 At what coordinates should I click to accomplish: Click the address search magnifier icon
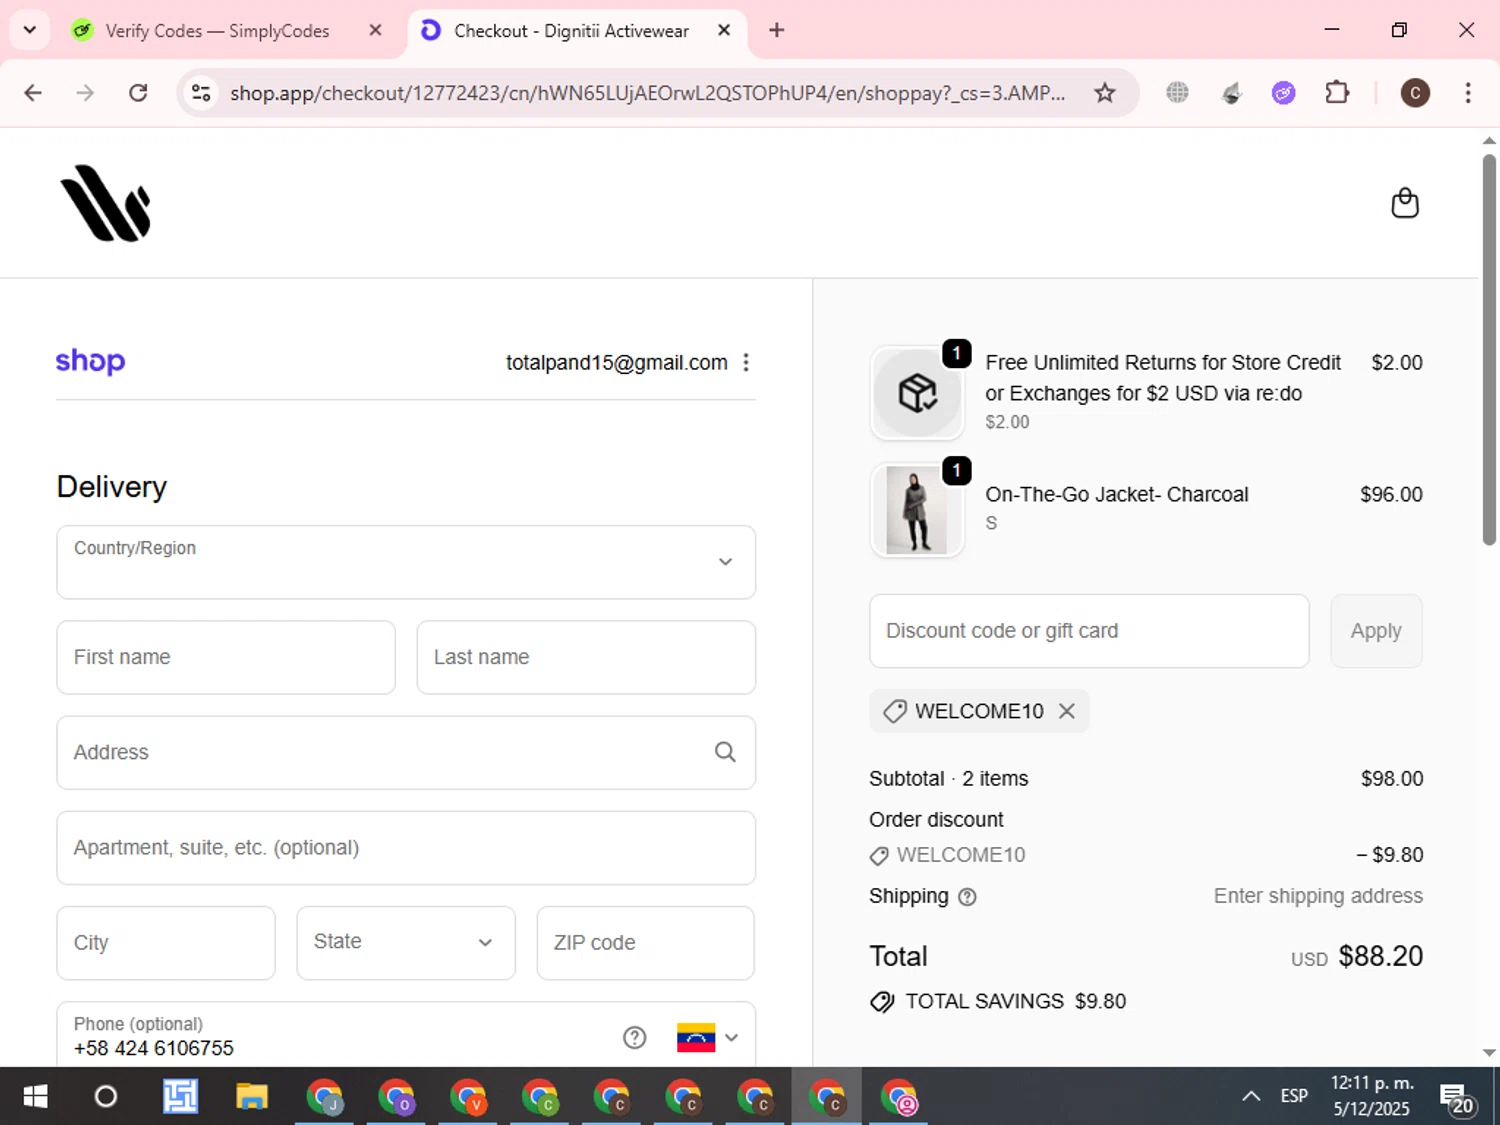click(725, 752)
